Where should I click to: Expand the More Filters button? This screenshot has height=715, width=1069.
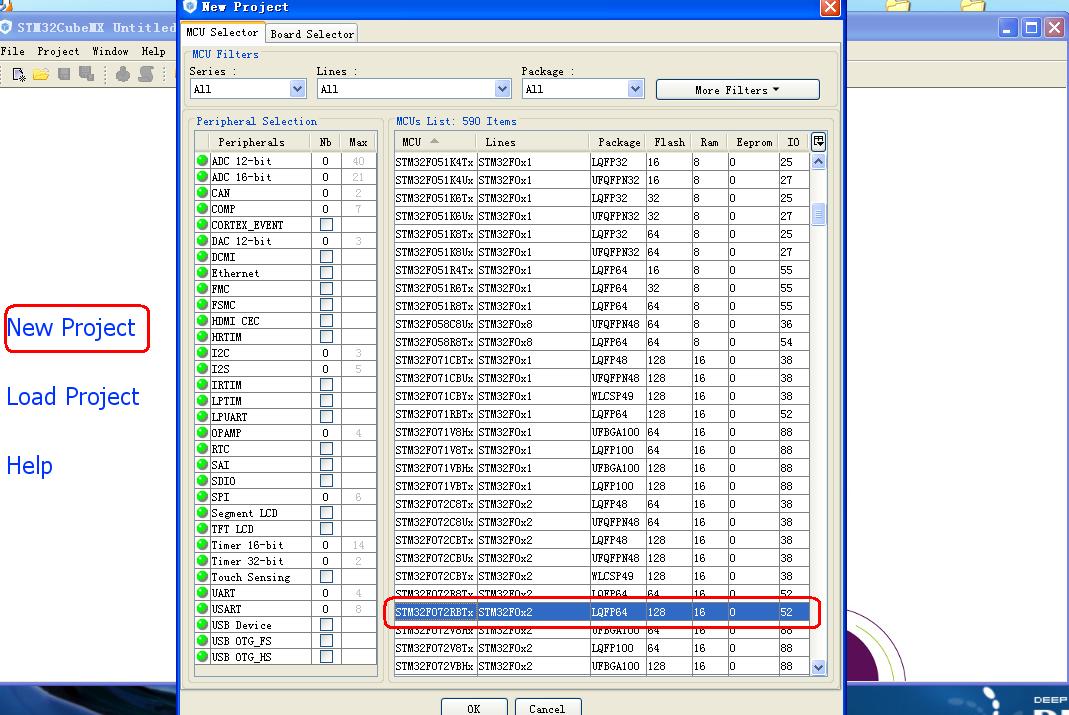point(738,89)
